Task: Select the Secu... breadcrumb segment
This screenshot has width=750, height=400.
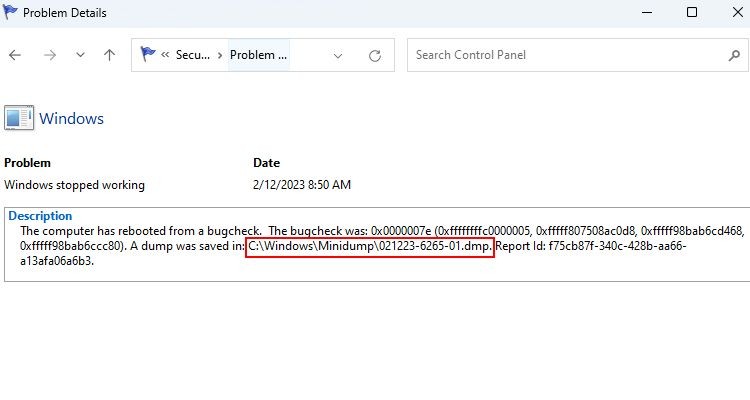Action: point(193,55)
